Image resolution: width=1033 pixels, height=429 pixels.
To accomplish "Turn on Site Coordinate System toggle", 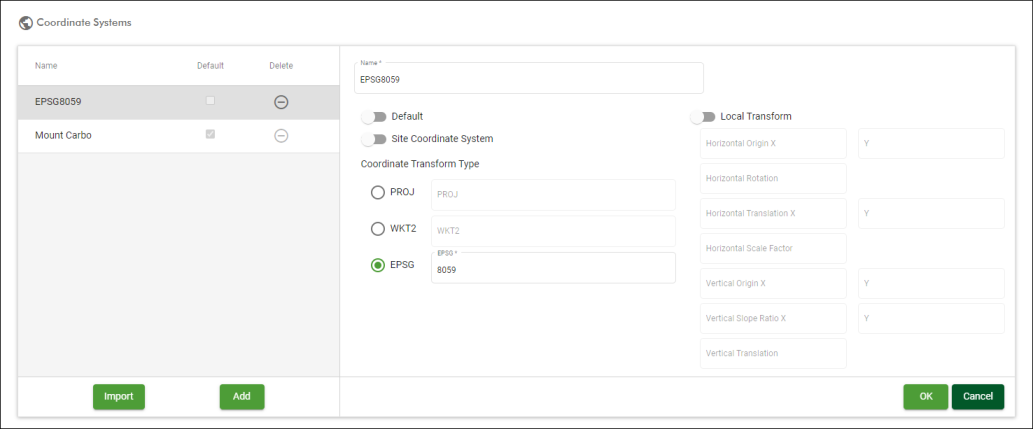I will [374, 139].
